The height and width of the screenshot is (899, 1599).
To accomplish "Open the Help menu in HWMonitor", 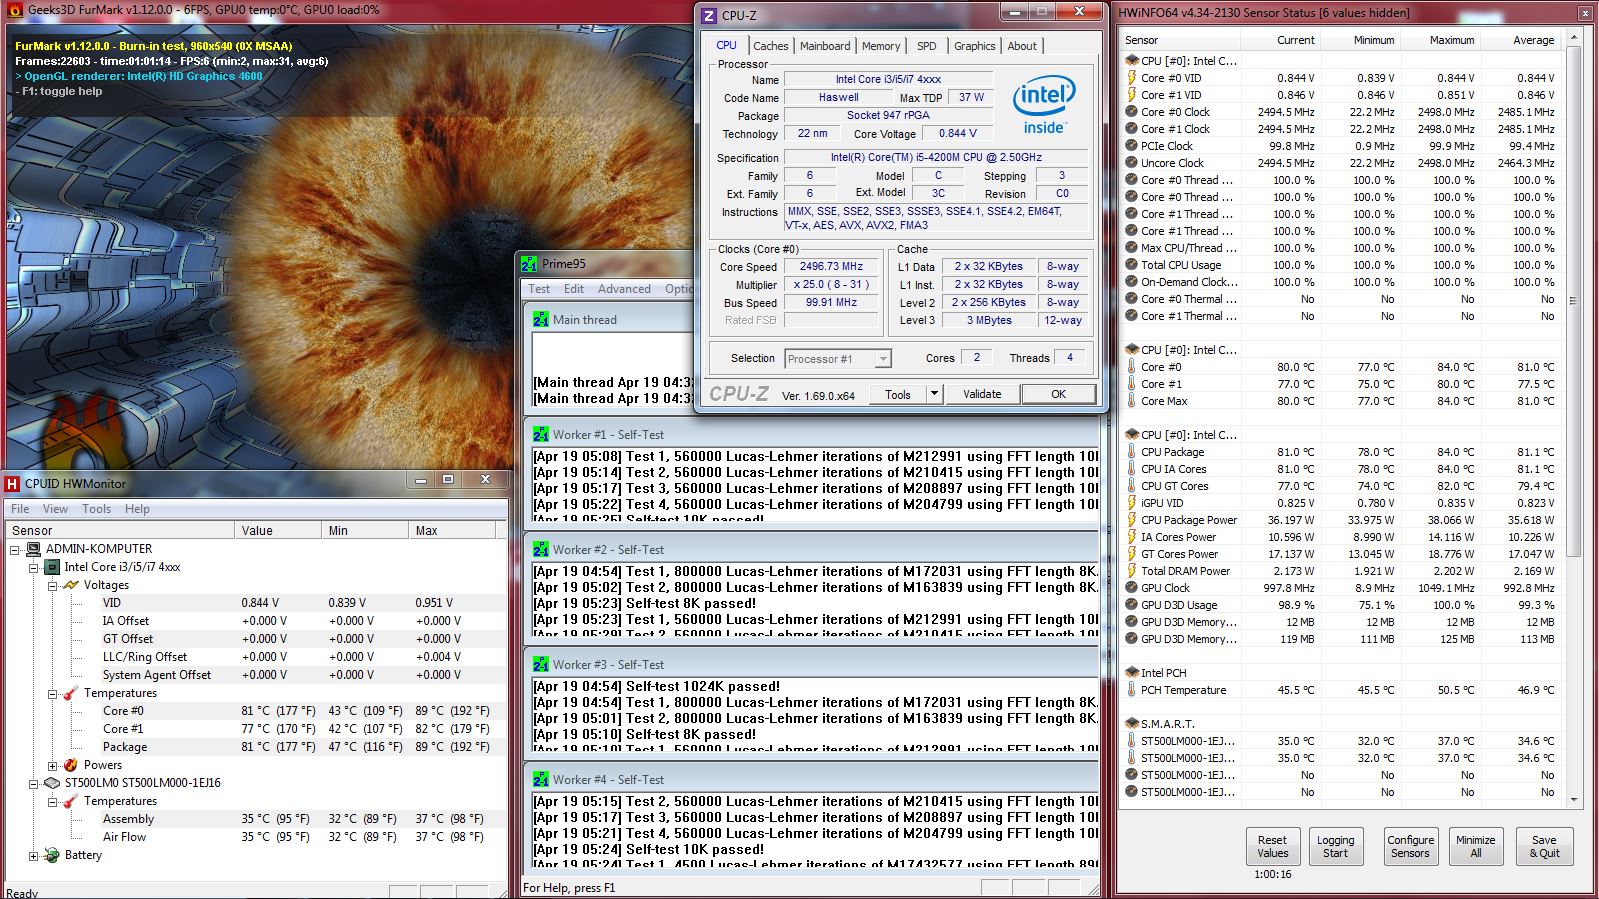I will (x=137, y=509).
